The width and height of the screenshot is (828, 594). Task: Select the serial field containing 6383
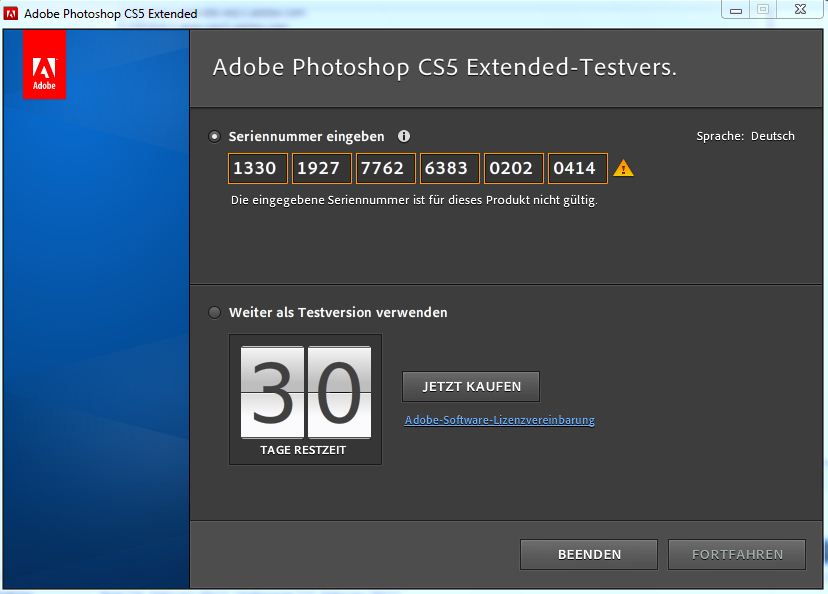[x=449, y=168]
